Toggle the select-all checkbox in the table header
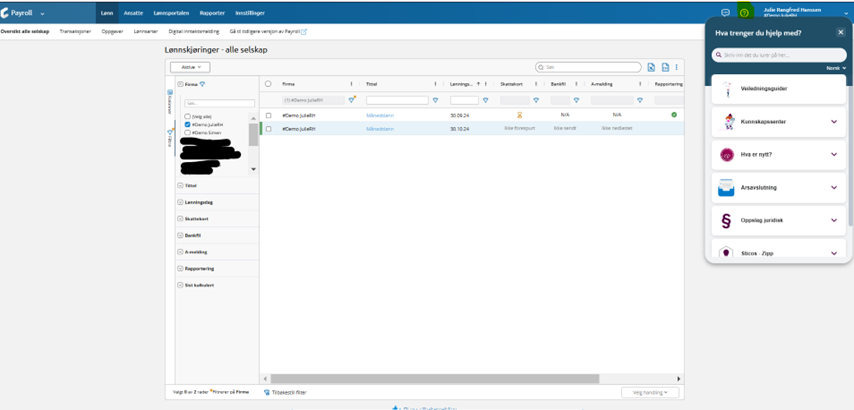The width and height of the screenshot is (854, 410). [x=268, y=84]
